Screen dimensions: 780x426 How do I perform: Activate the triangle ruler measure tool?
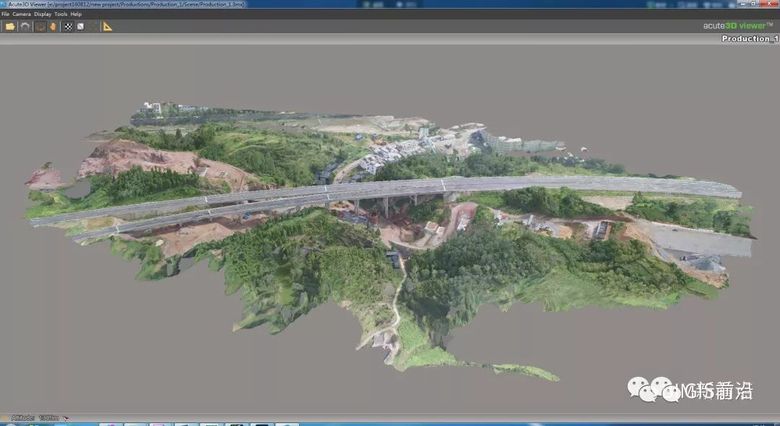coord(107,26)
